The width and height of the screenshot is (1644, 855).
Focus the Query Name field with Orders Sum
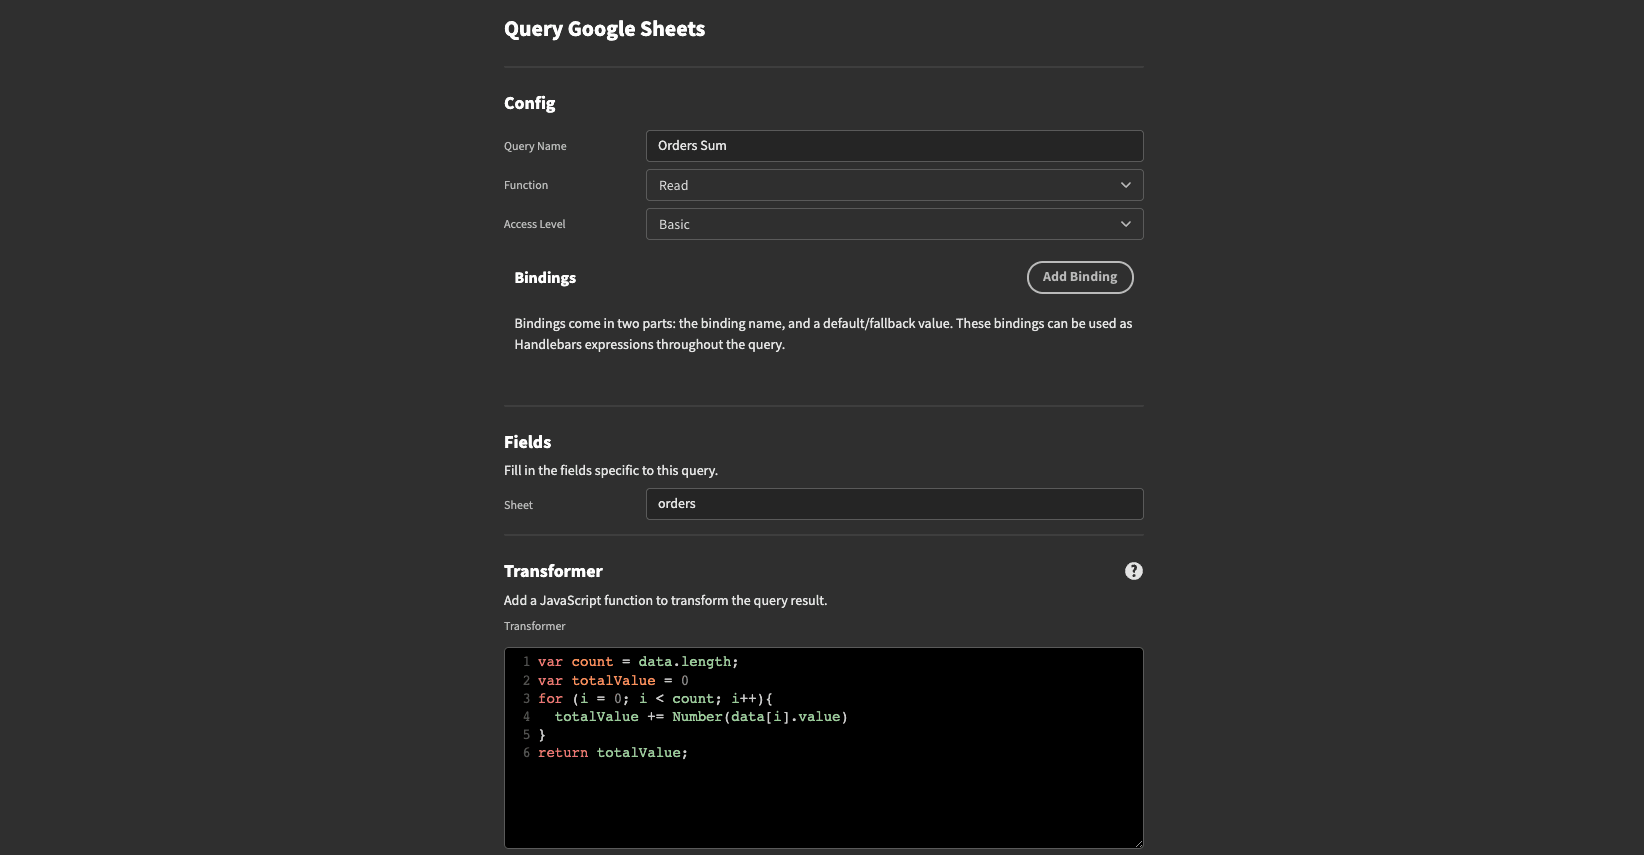[x=894, y=146]
